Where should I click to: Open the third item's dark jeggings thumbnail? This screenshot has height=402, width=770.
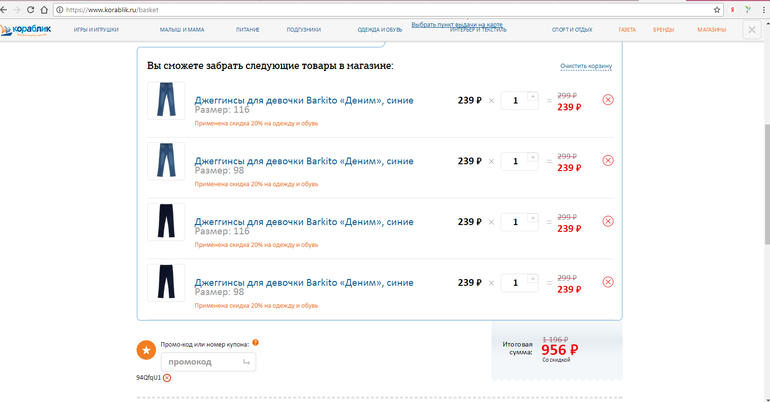coord(165,221)
